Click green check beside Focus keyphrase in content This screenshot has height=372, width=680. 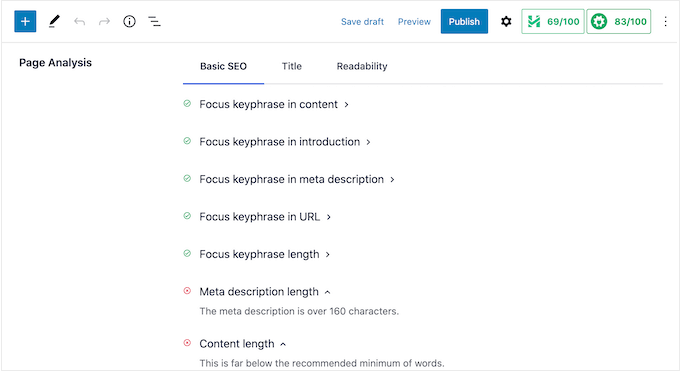coord(187,104)
